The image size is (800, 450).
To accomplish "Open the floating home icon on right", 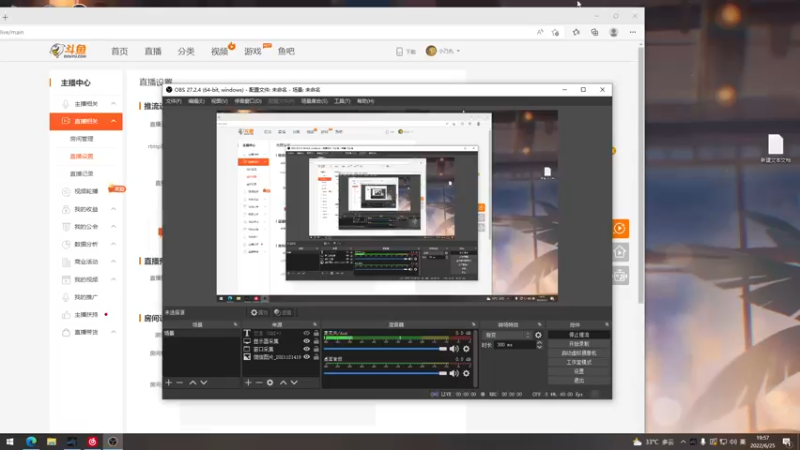I will click(620, 252).
